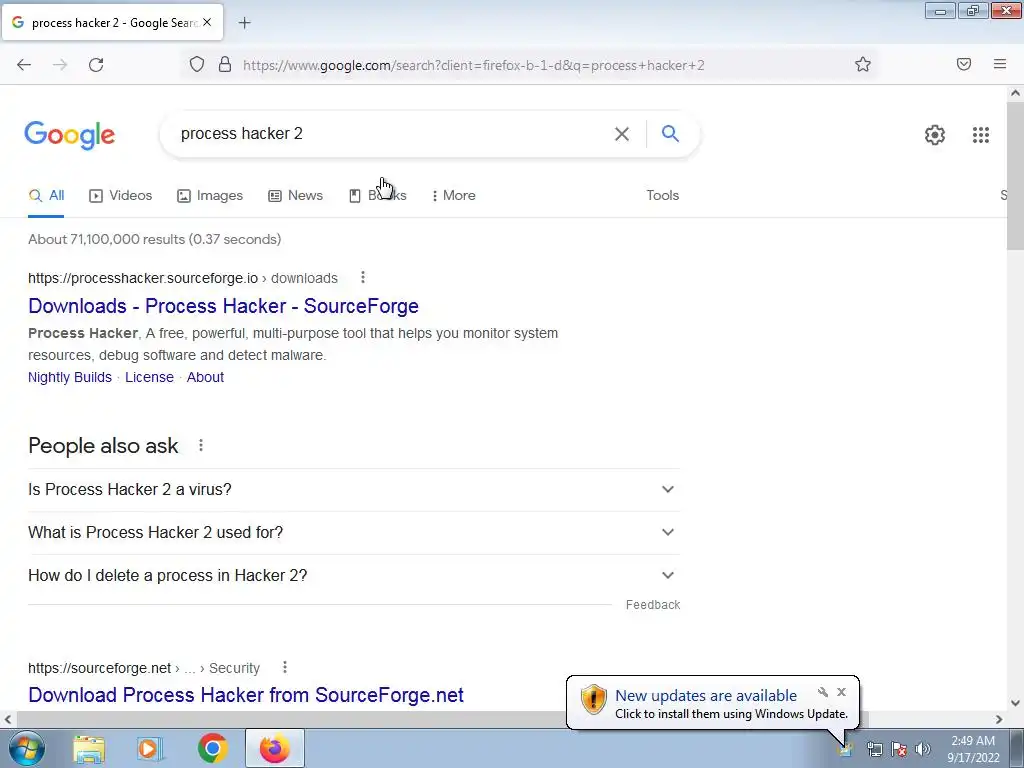Open the Firefox hamburger menu
Image resolution: width=1024 pixels, height=768 pixels.
(1000, 64)
